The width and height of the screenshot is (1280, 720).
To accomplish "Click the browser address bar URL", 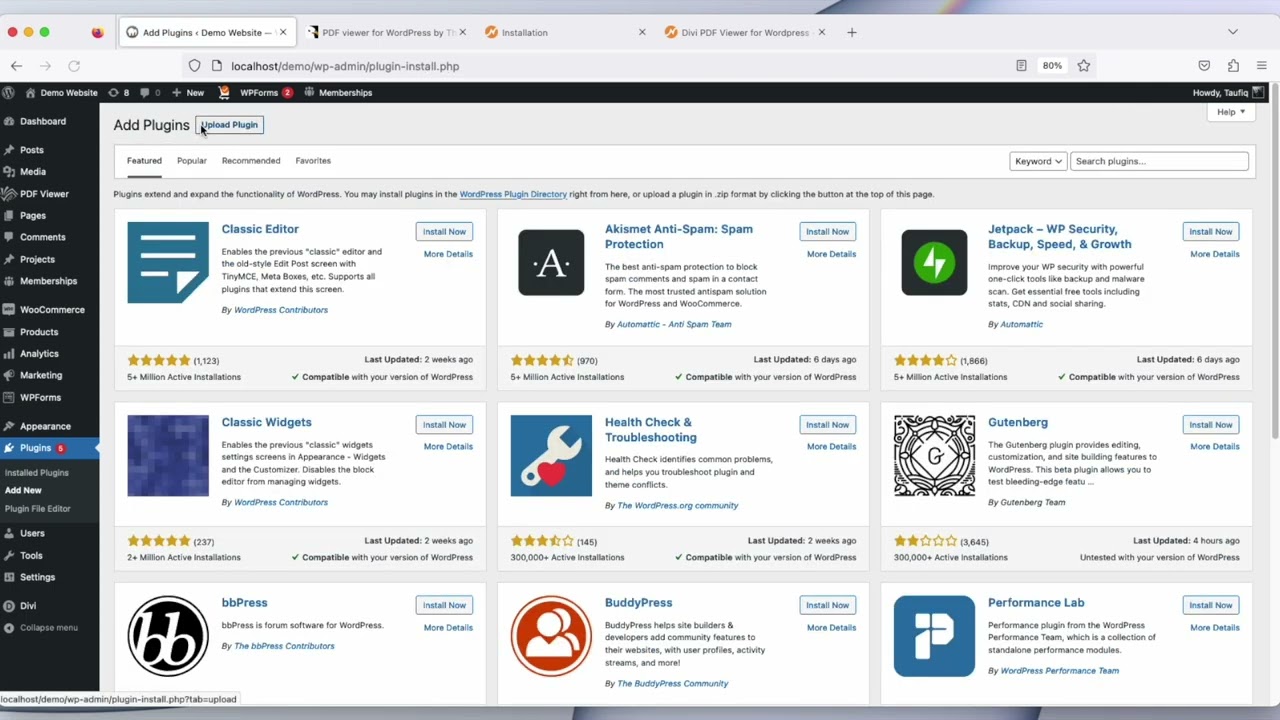I will pos(345,66).
